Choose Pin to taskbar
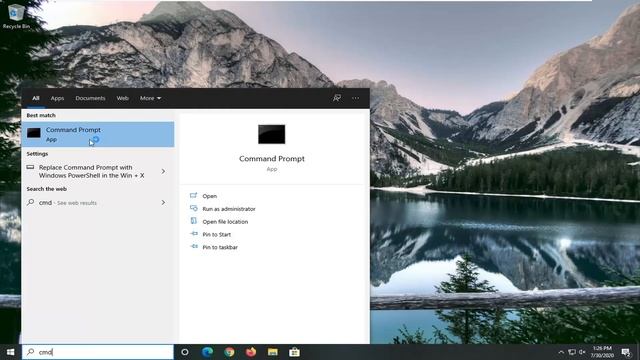 click(220, 247)
